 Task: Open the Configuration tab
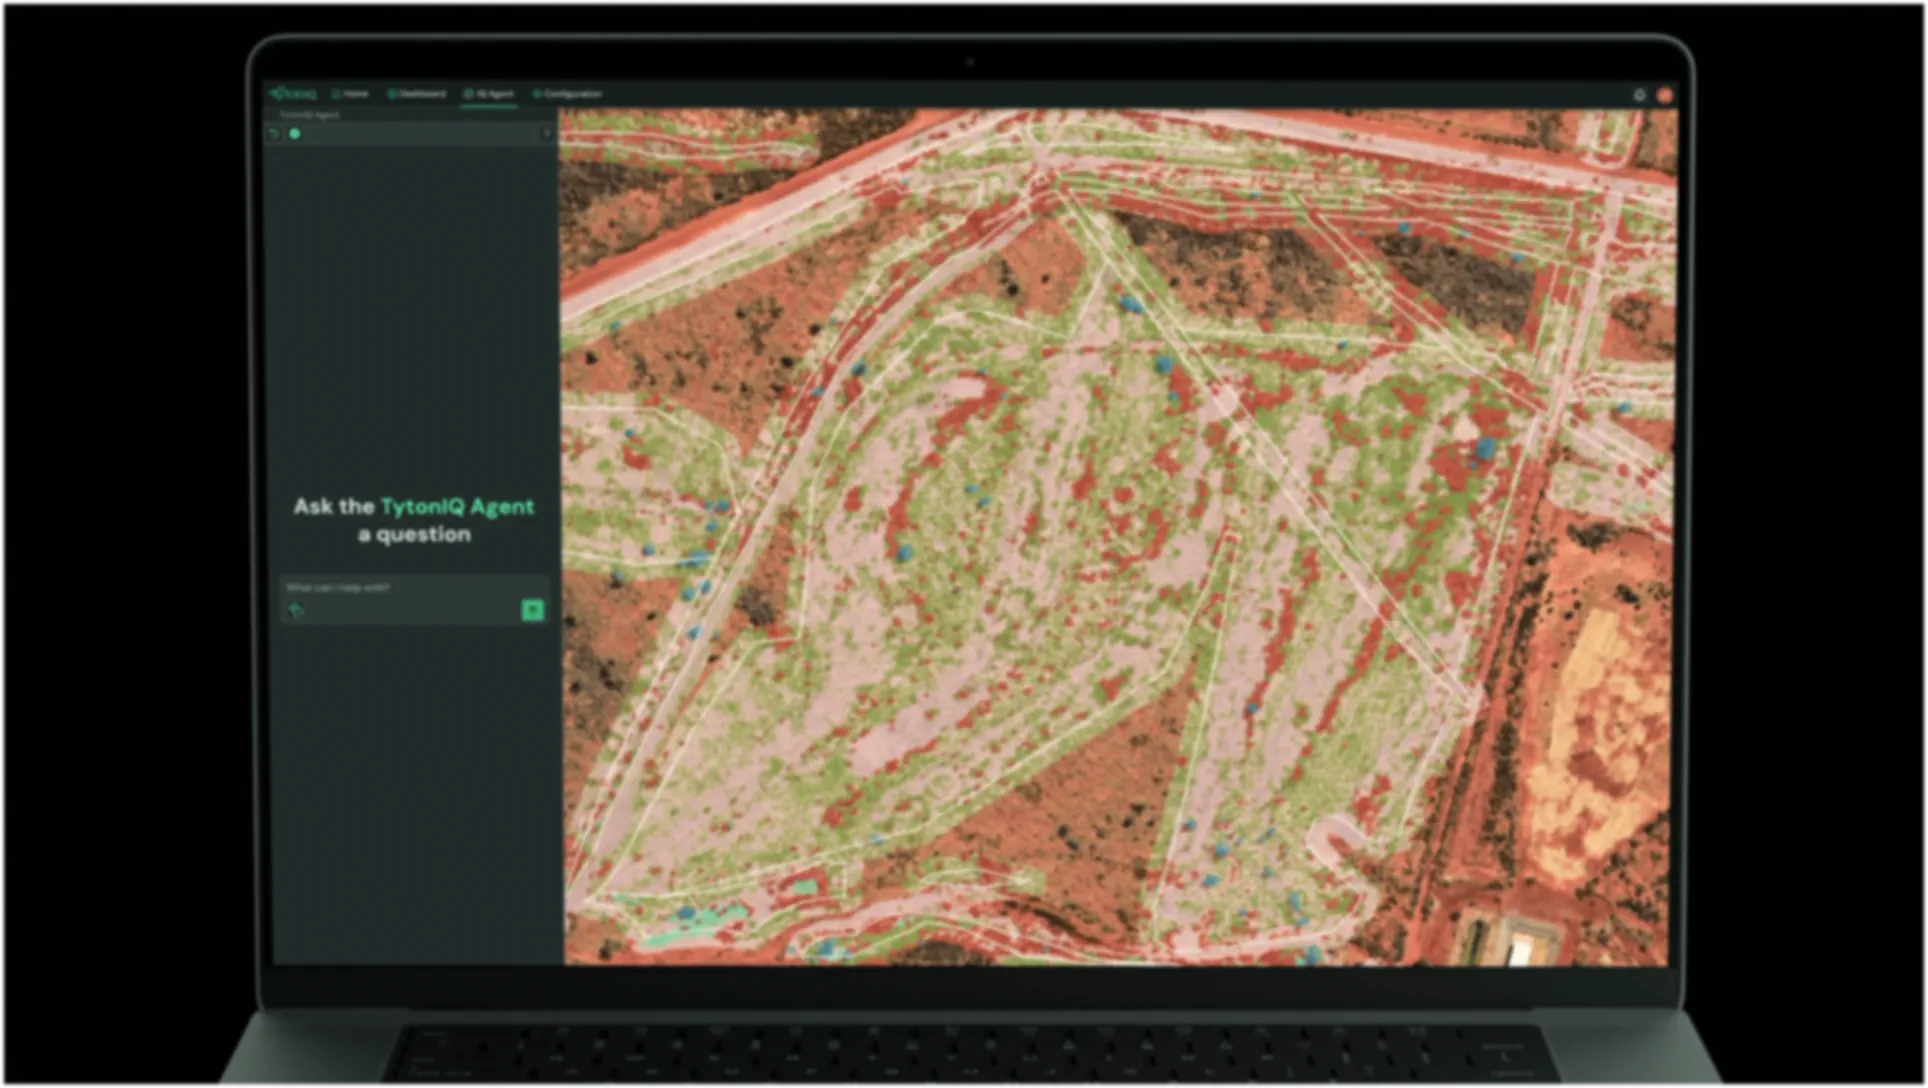[567, 94]
